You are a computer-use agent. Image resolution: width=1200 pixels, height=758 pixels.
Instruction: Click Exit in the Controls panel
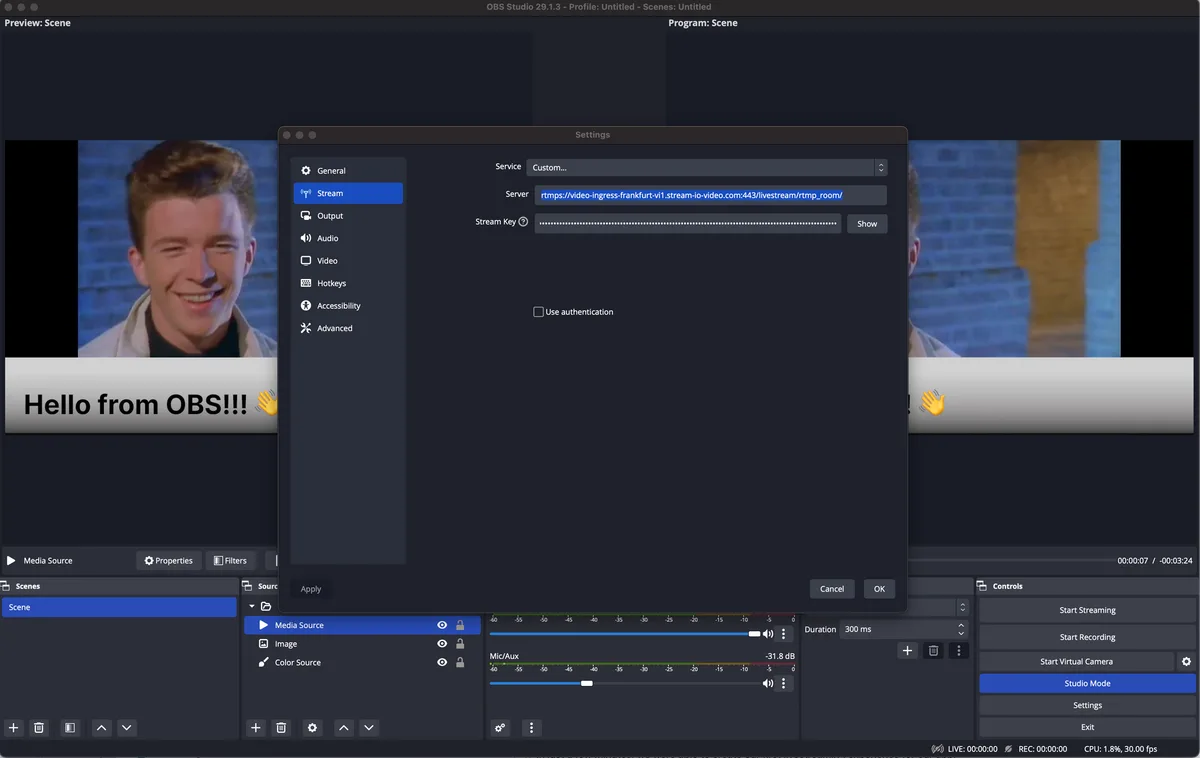coord(1087,727)
